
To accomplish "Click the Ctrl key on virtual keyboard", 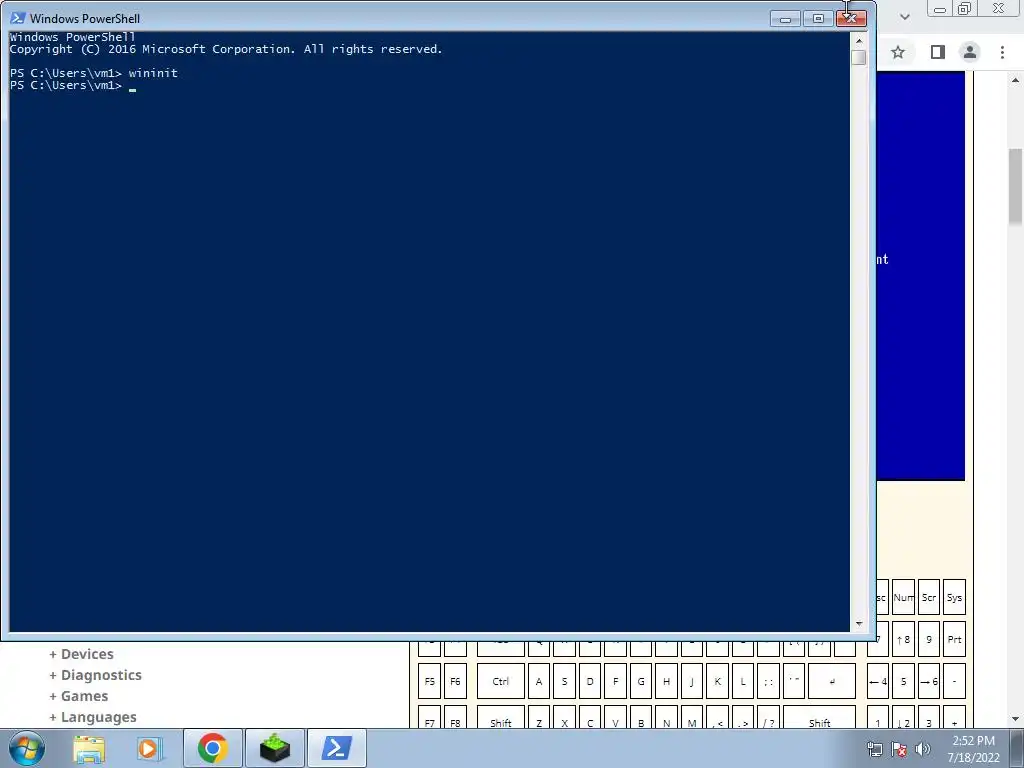I will tap(501, 681).
